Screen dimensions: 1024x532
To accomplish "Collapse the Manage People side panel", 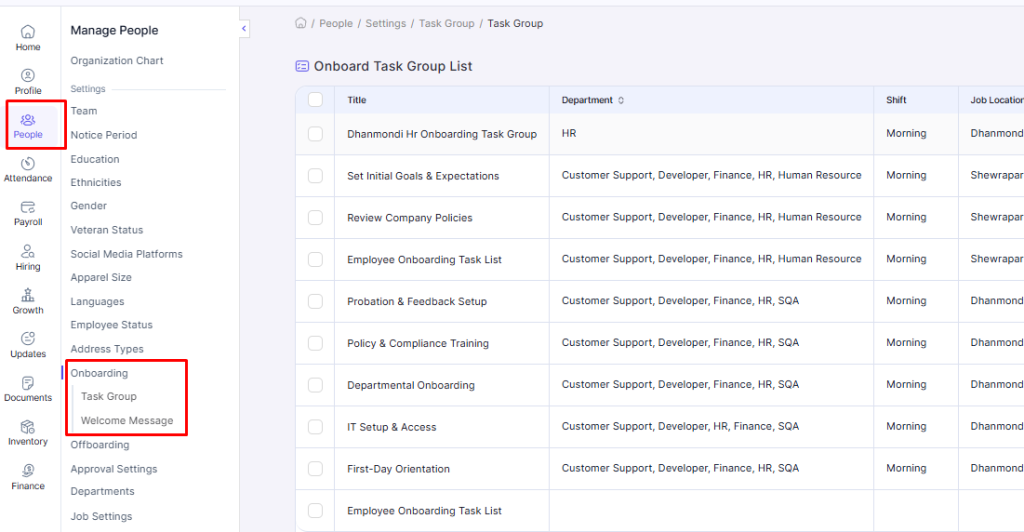I will pos(244,30).
